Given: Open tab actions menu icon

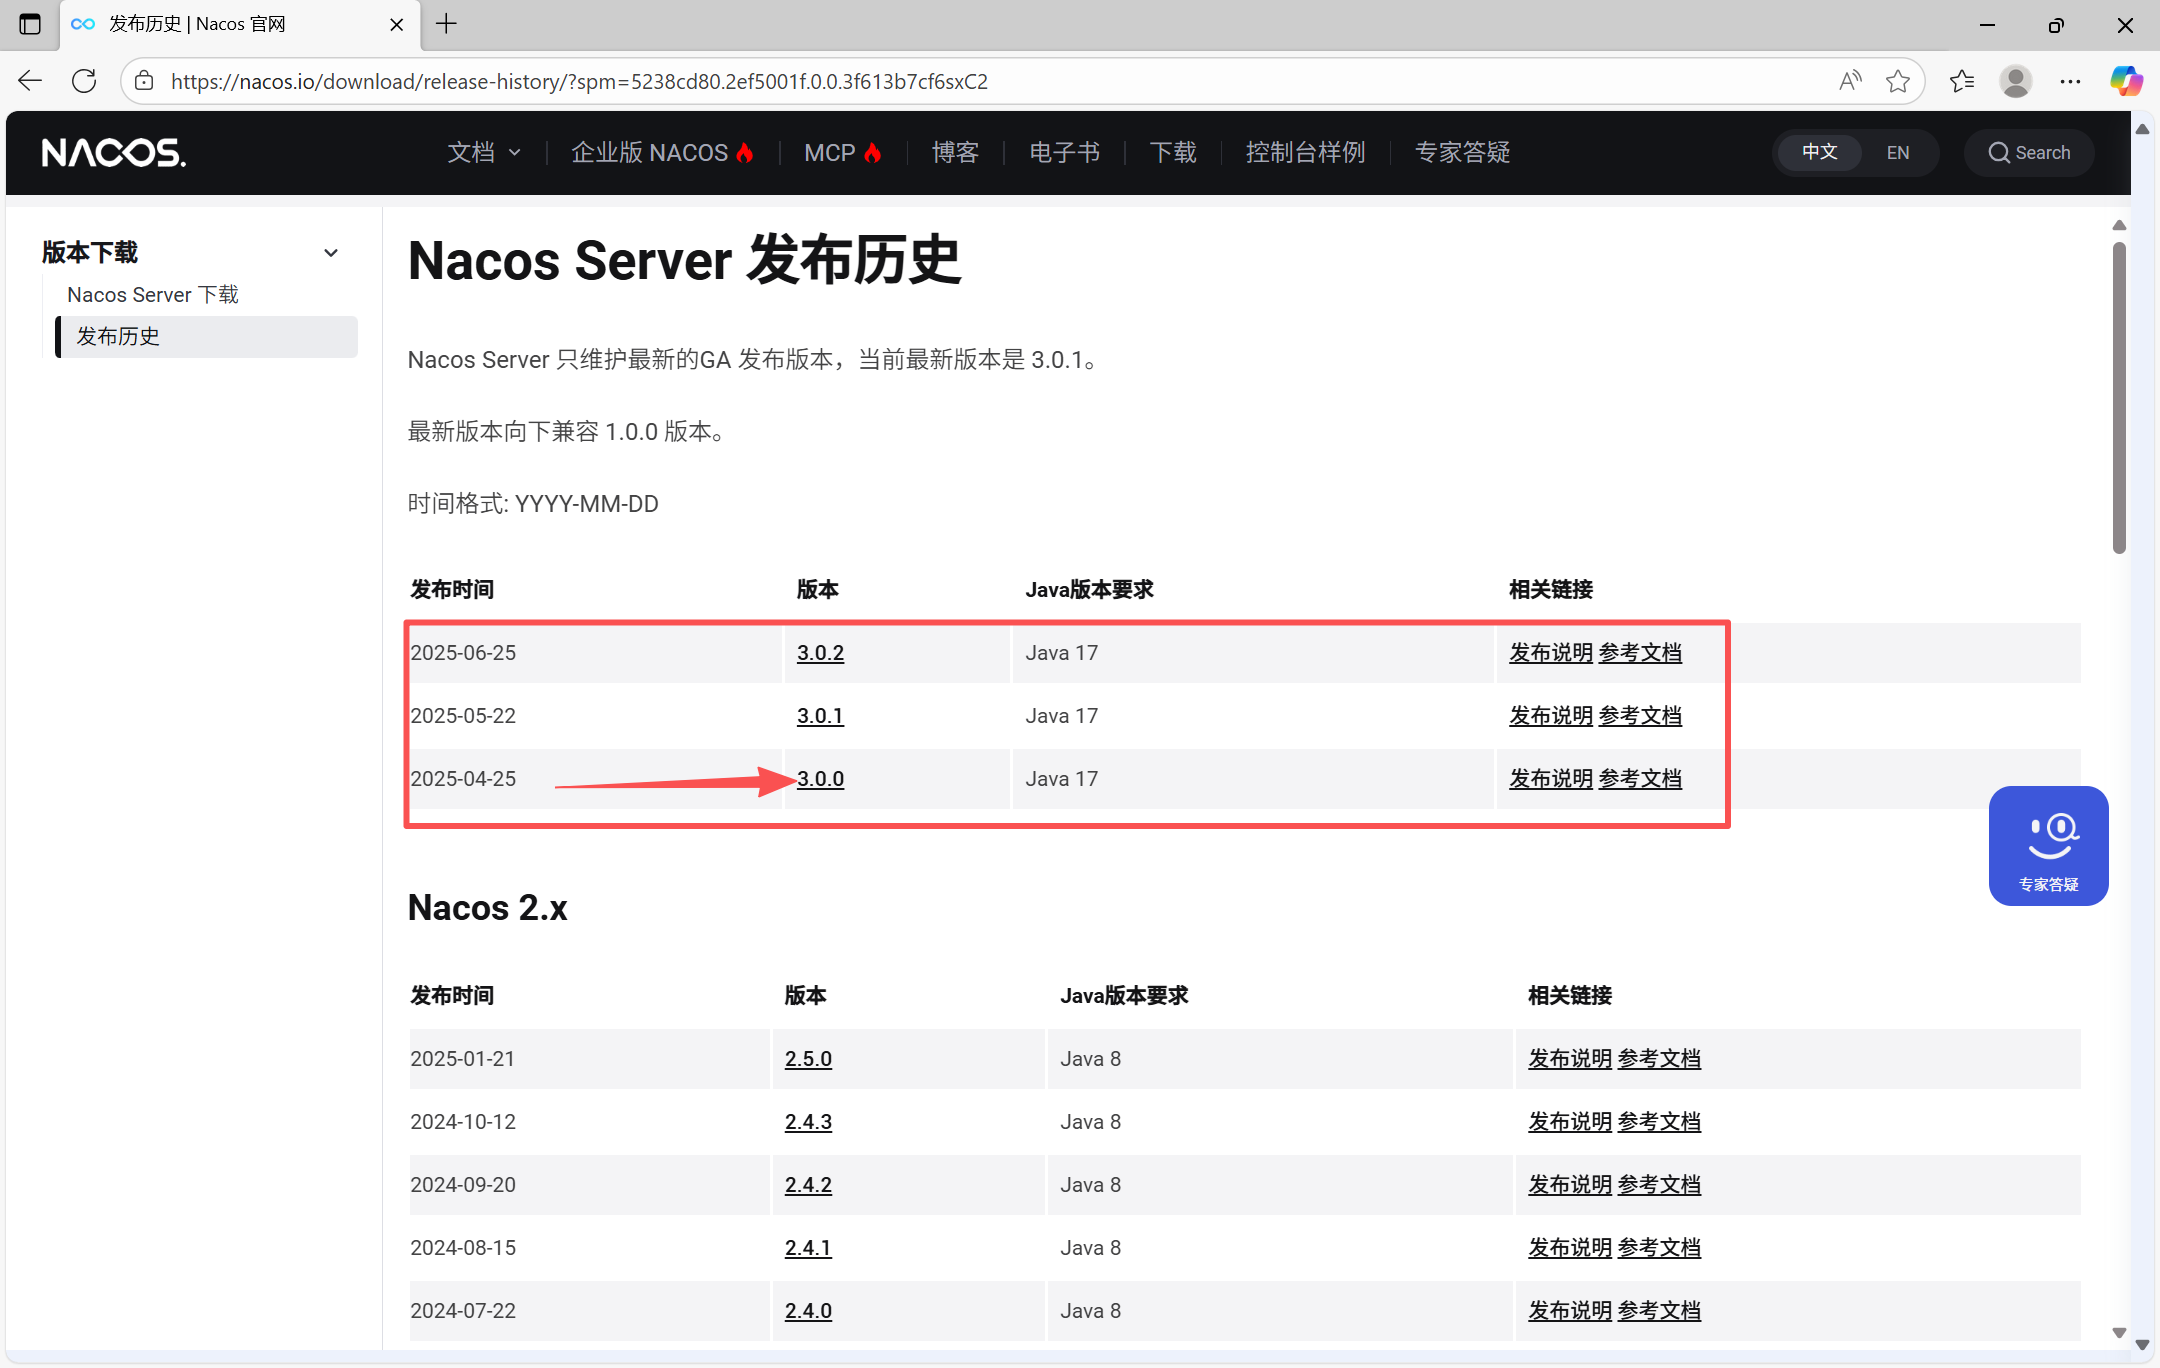Looking at the screenshot, I should click(x=30, y=24).
